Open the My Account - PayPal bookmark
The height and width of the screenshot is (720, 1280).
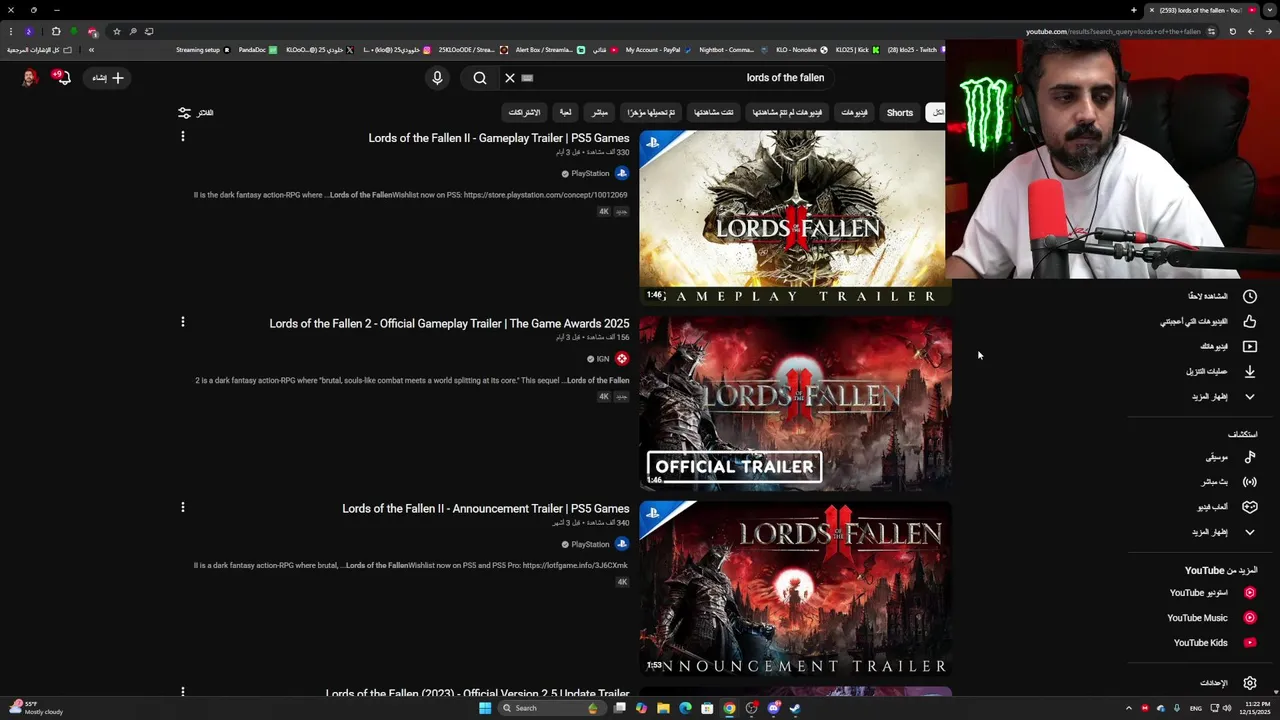pos(658,50)
